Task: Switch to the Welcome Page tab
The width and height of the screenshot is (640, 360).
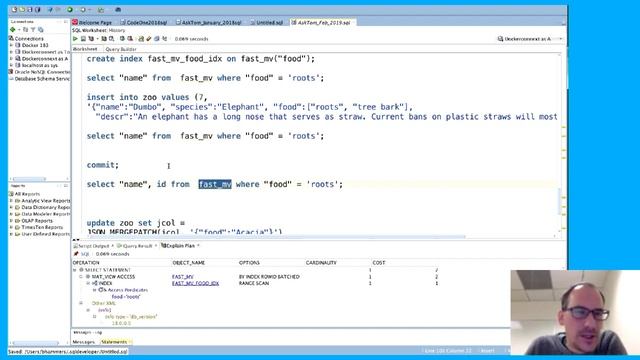Action: tap(92, 22)
